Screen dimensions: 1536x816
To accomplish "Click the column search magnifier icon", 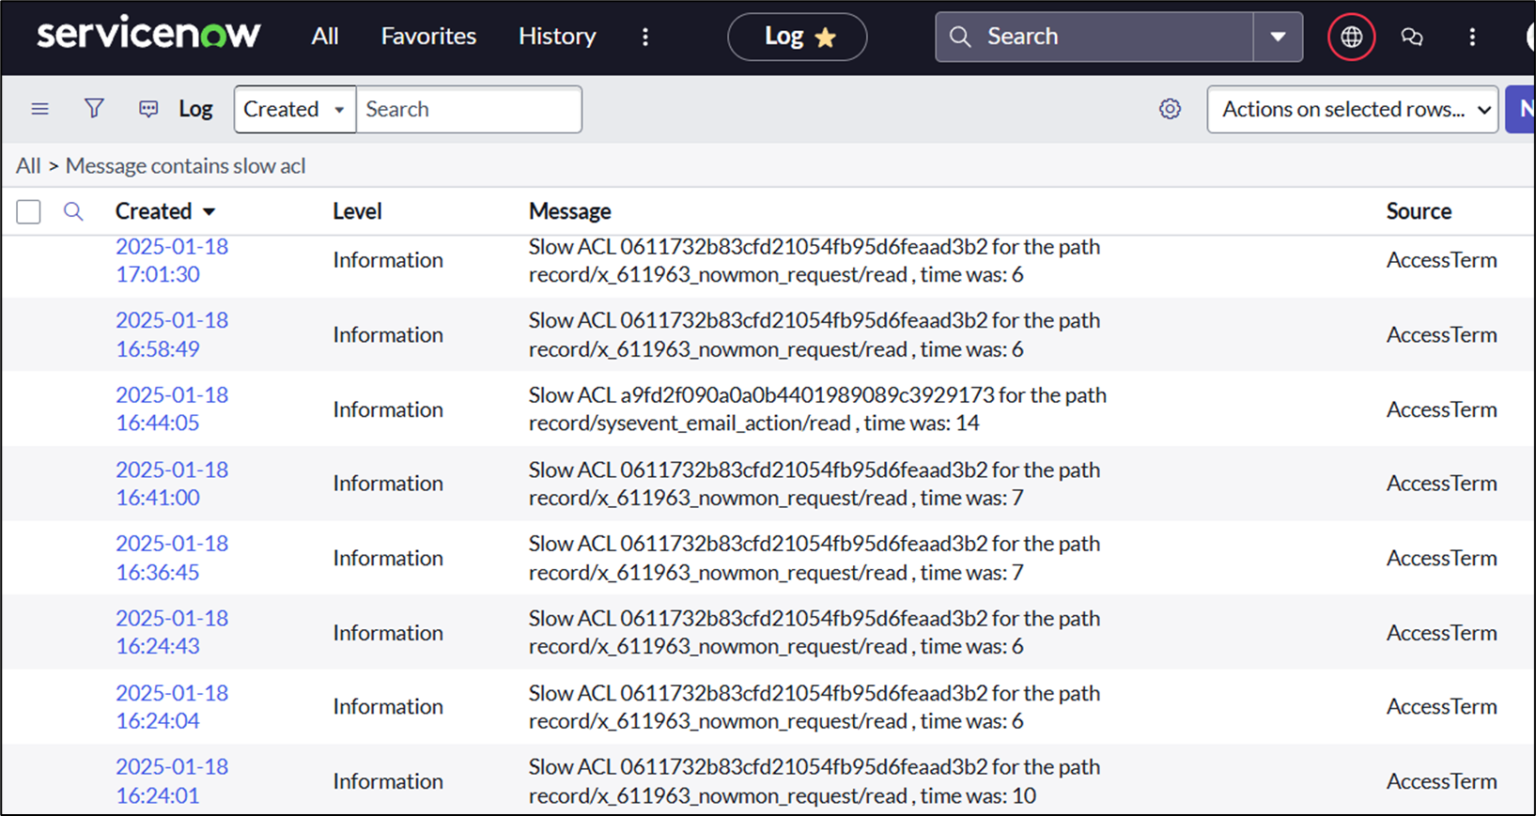I will coord(73,211).
